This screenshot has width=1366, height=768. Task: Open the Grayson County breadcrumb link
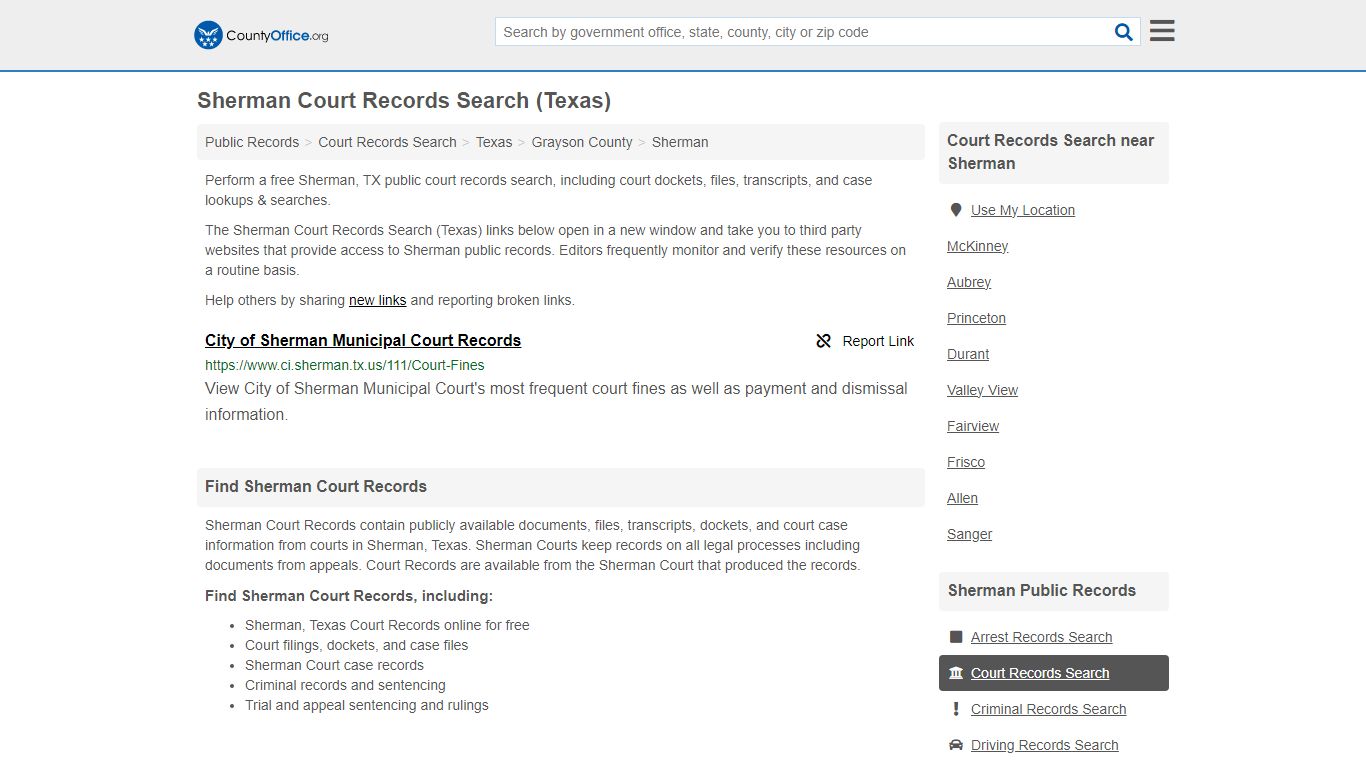pyautogui.click(x=582, y=142)
